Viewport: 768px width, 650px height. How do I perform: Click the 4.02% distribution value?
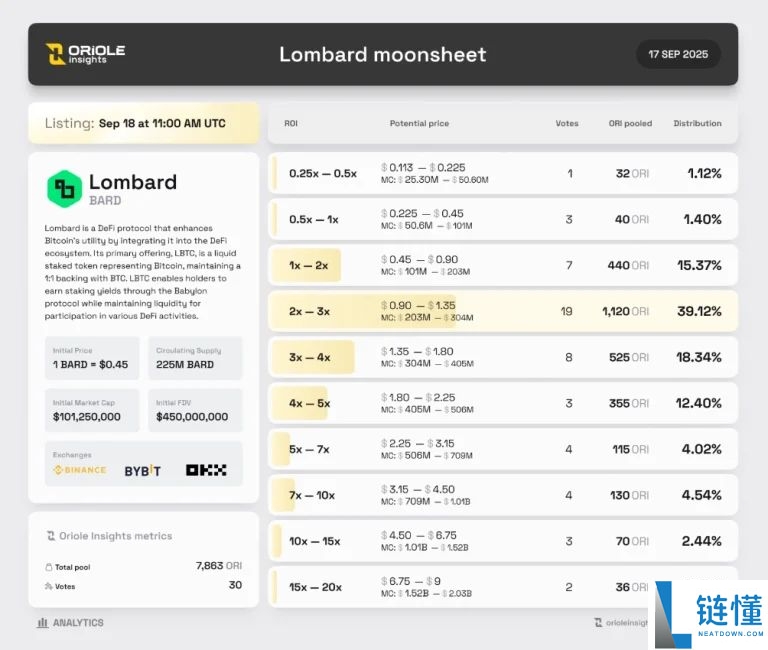[701, 450]
